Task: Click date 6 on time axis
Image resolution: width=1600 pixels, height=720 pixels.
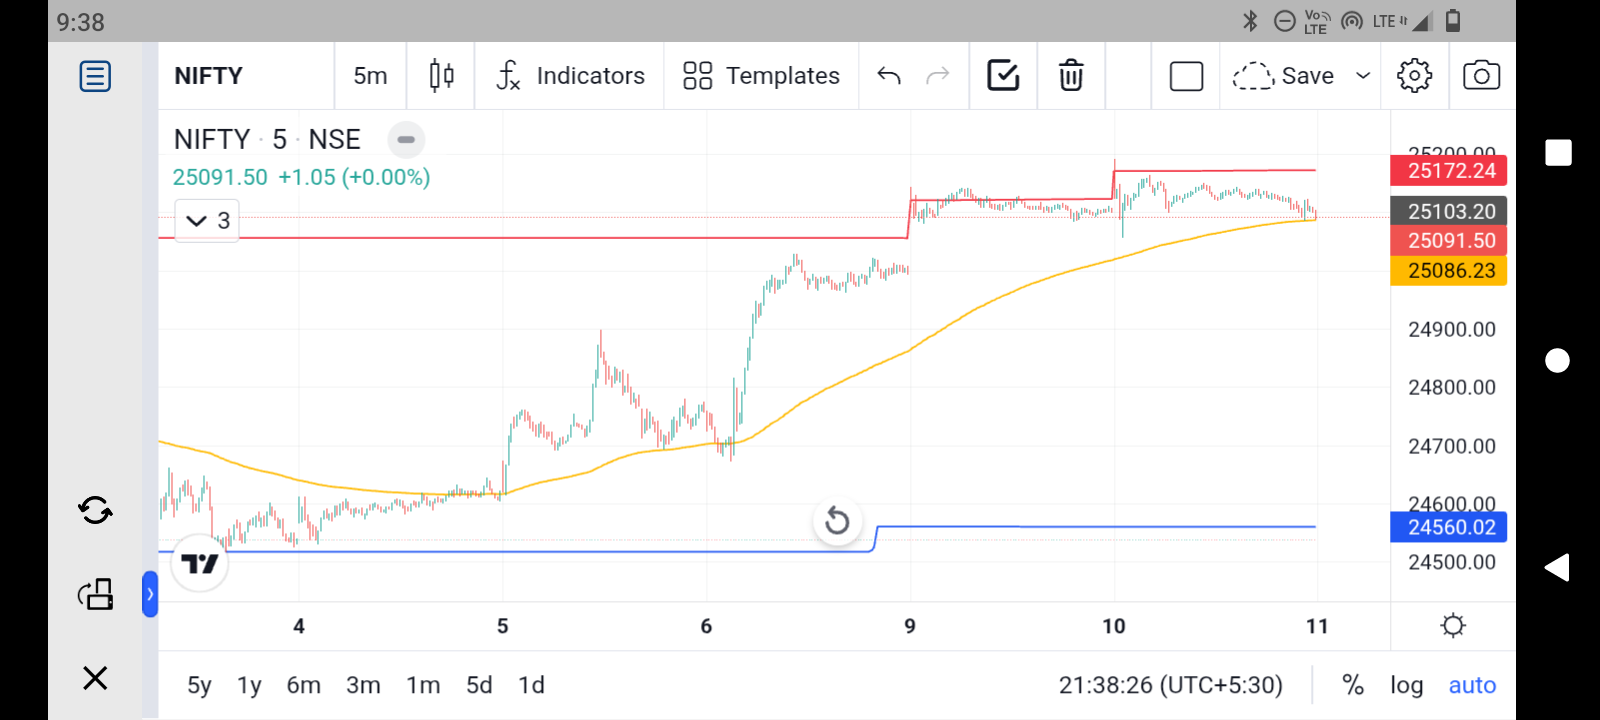Action: click(x=706, y=626)
